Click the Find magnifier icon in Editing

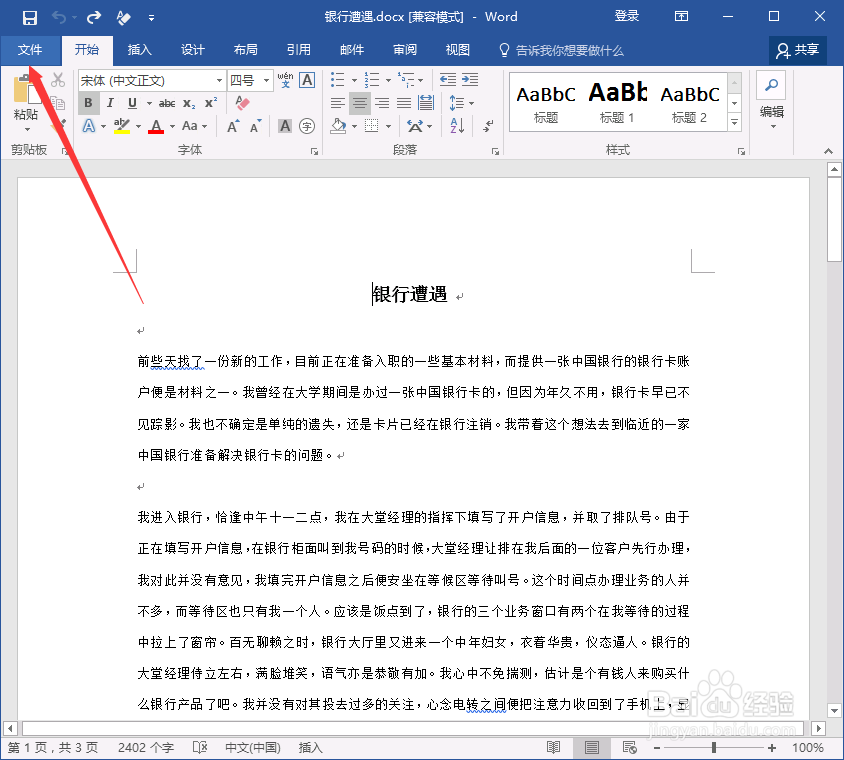(771, 85)
